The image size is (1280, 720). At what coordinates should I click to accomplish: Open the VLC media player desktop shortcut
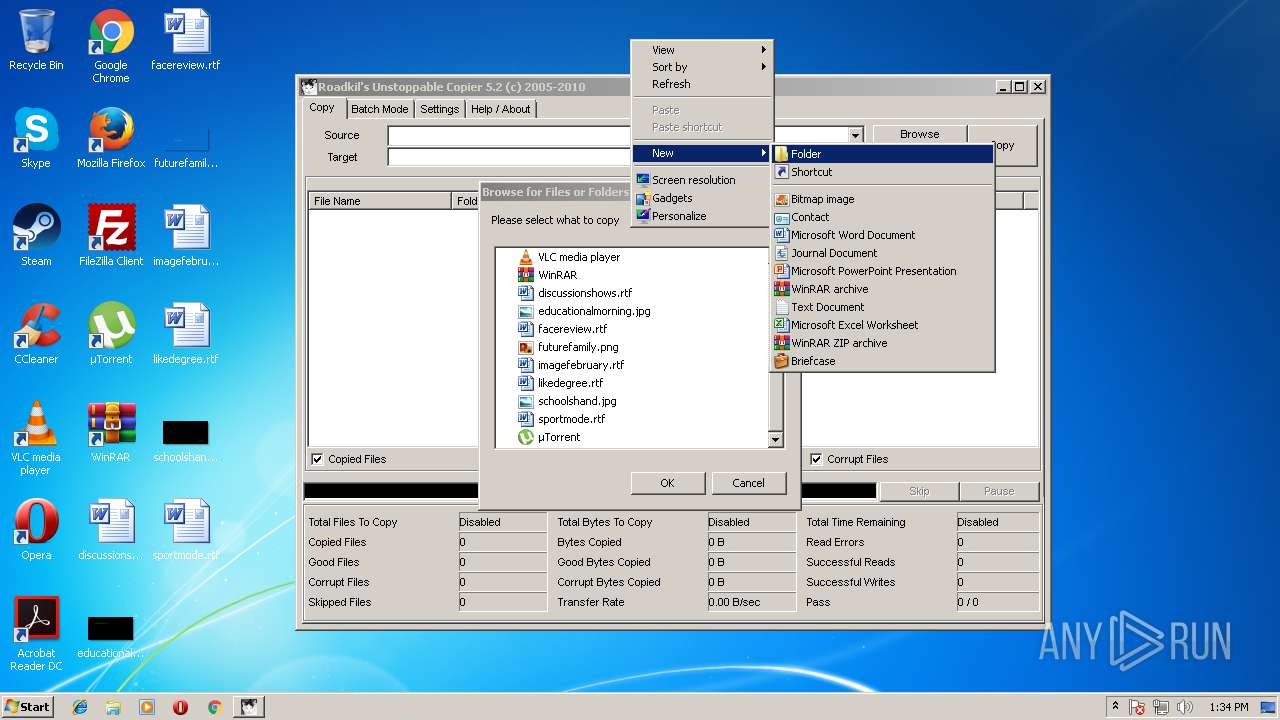[x=36, y=439]
